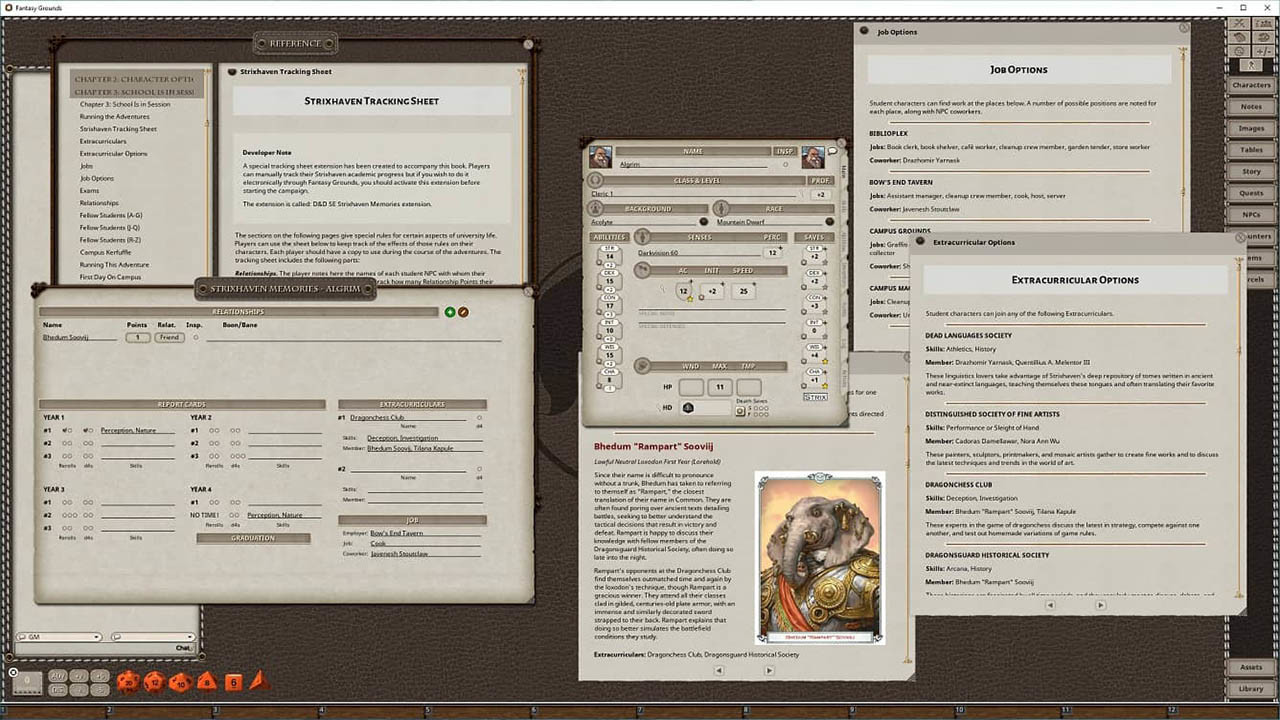Open the Story sidebar tab

[x=1250, y=171]
